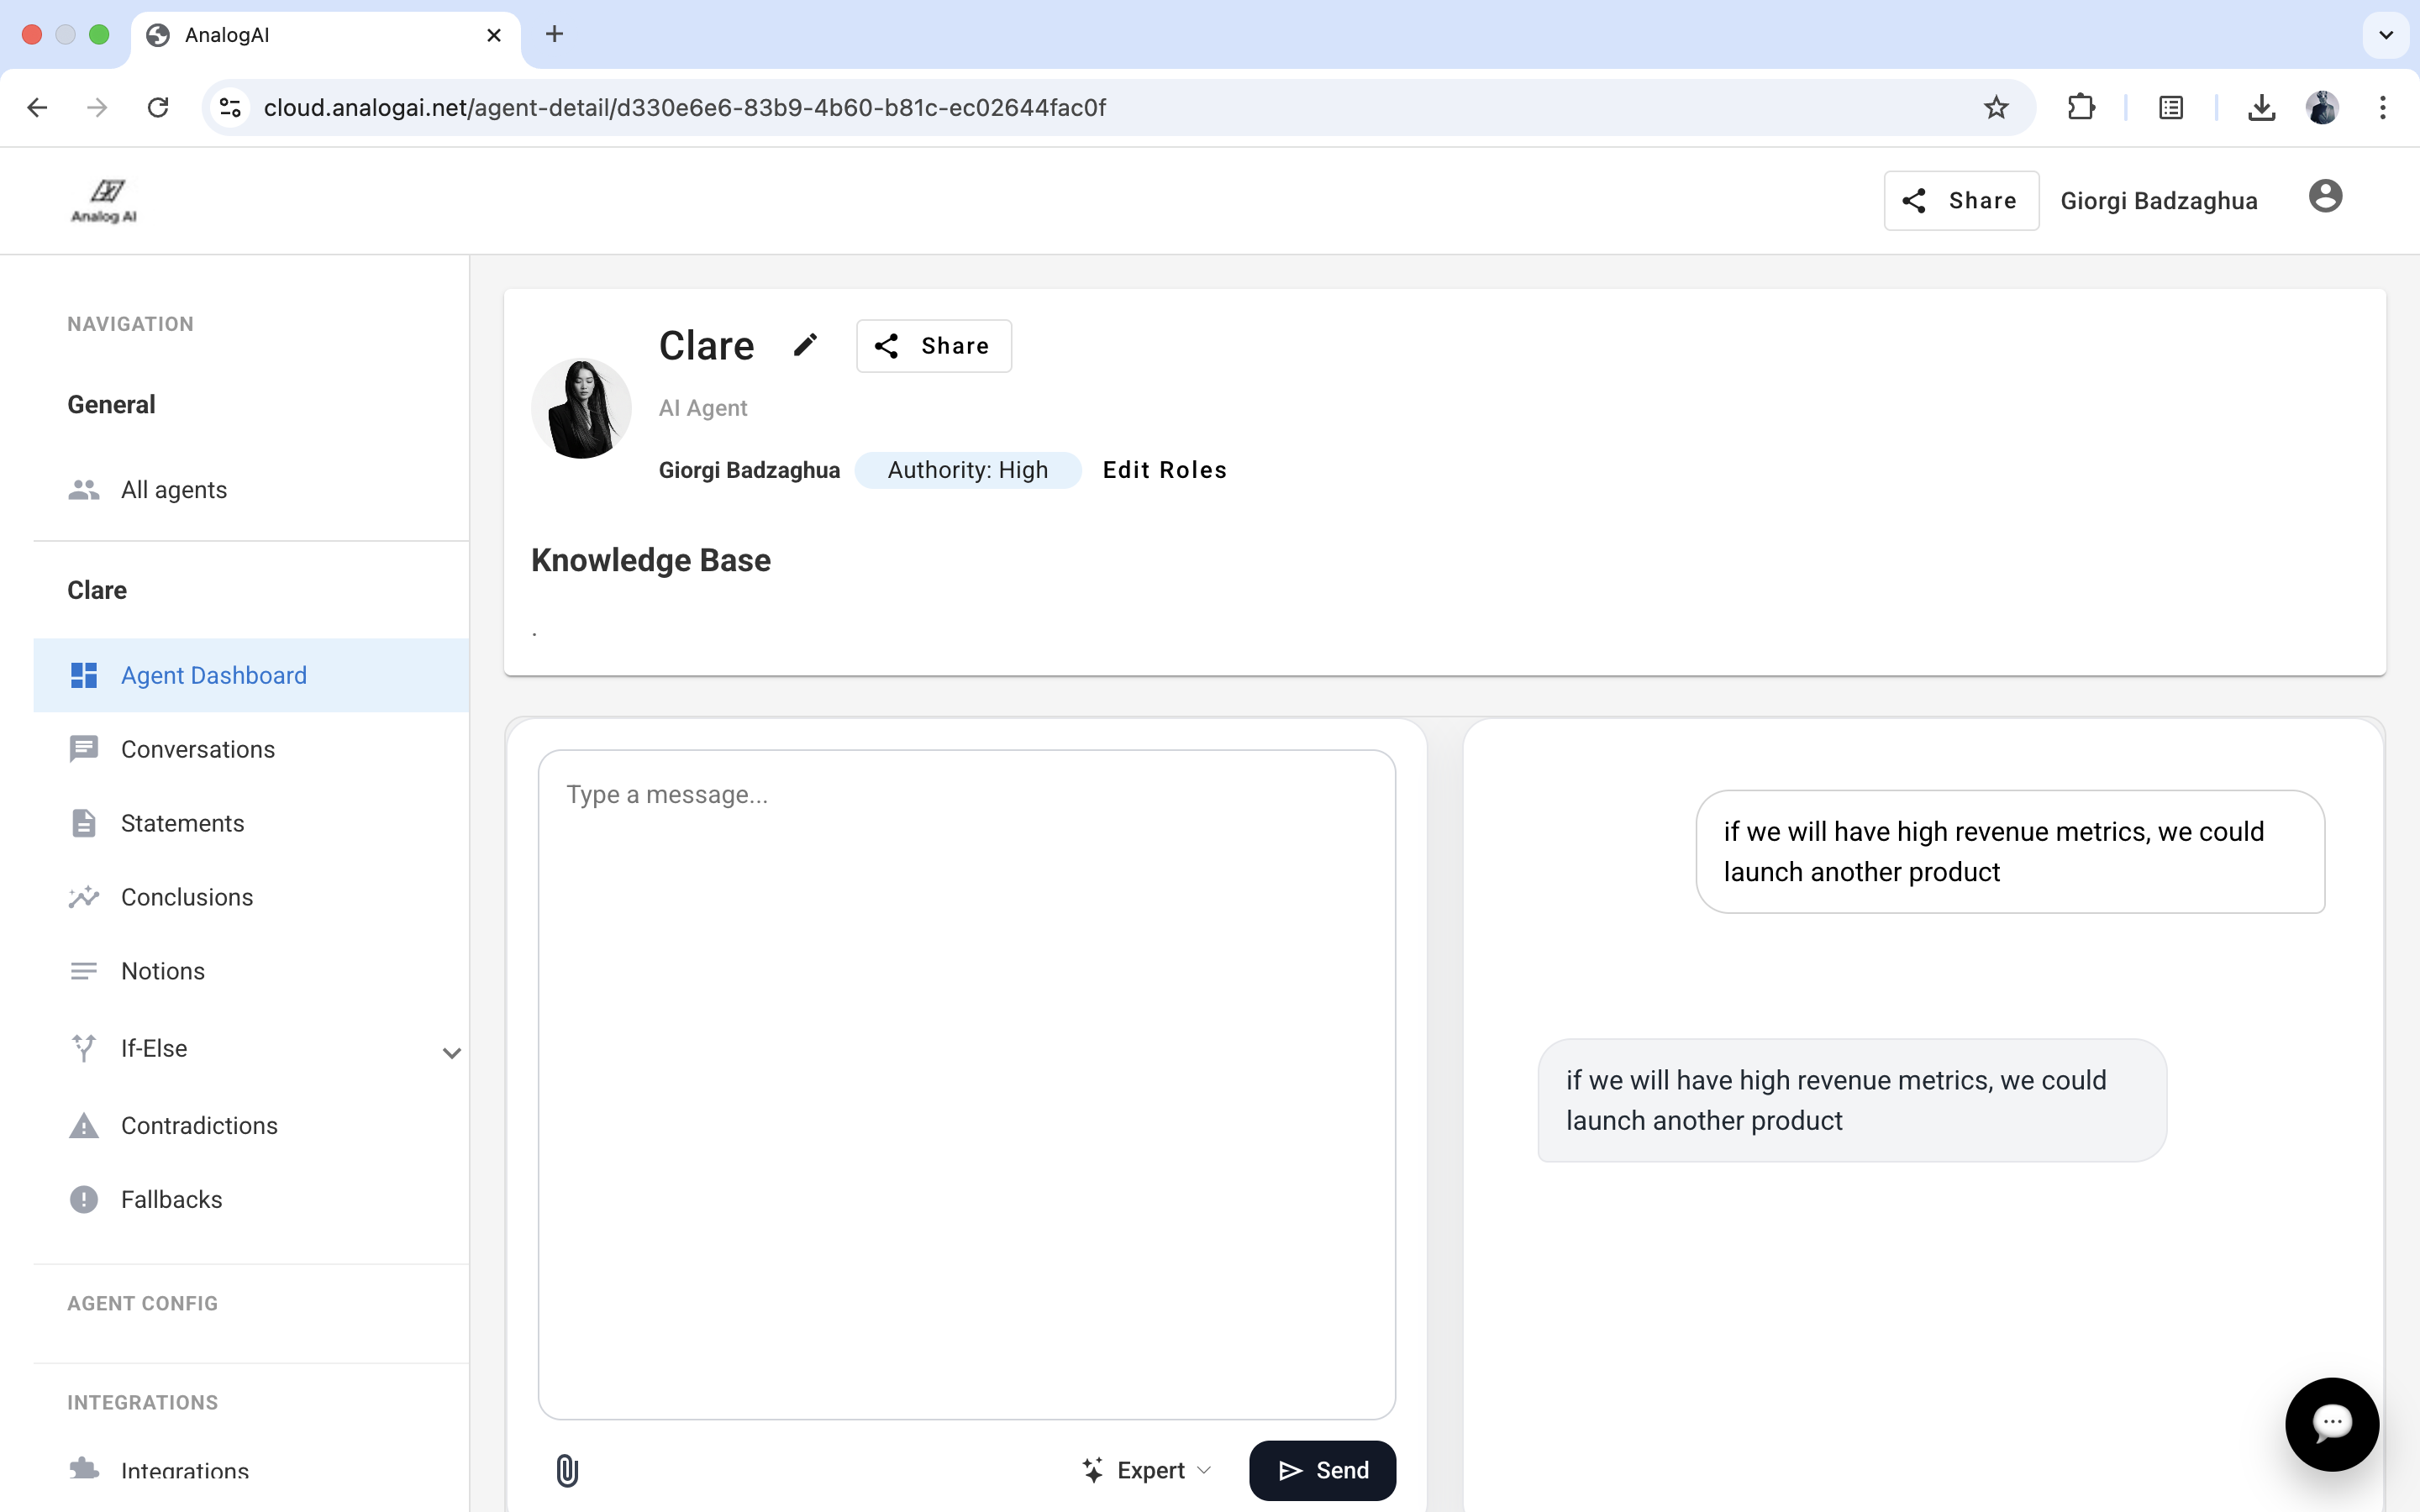Screen dimensions: 2420x1512
Task: Open the tab search dropdown arrow
Action: [x=2385, y=35]
